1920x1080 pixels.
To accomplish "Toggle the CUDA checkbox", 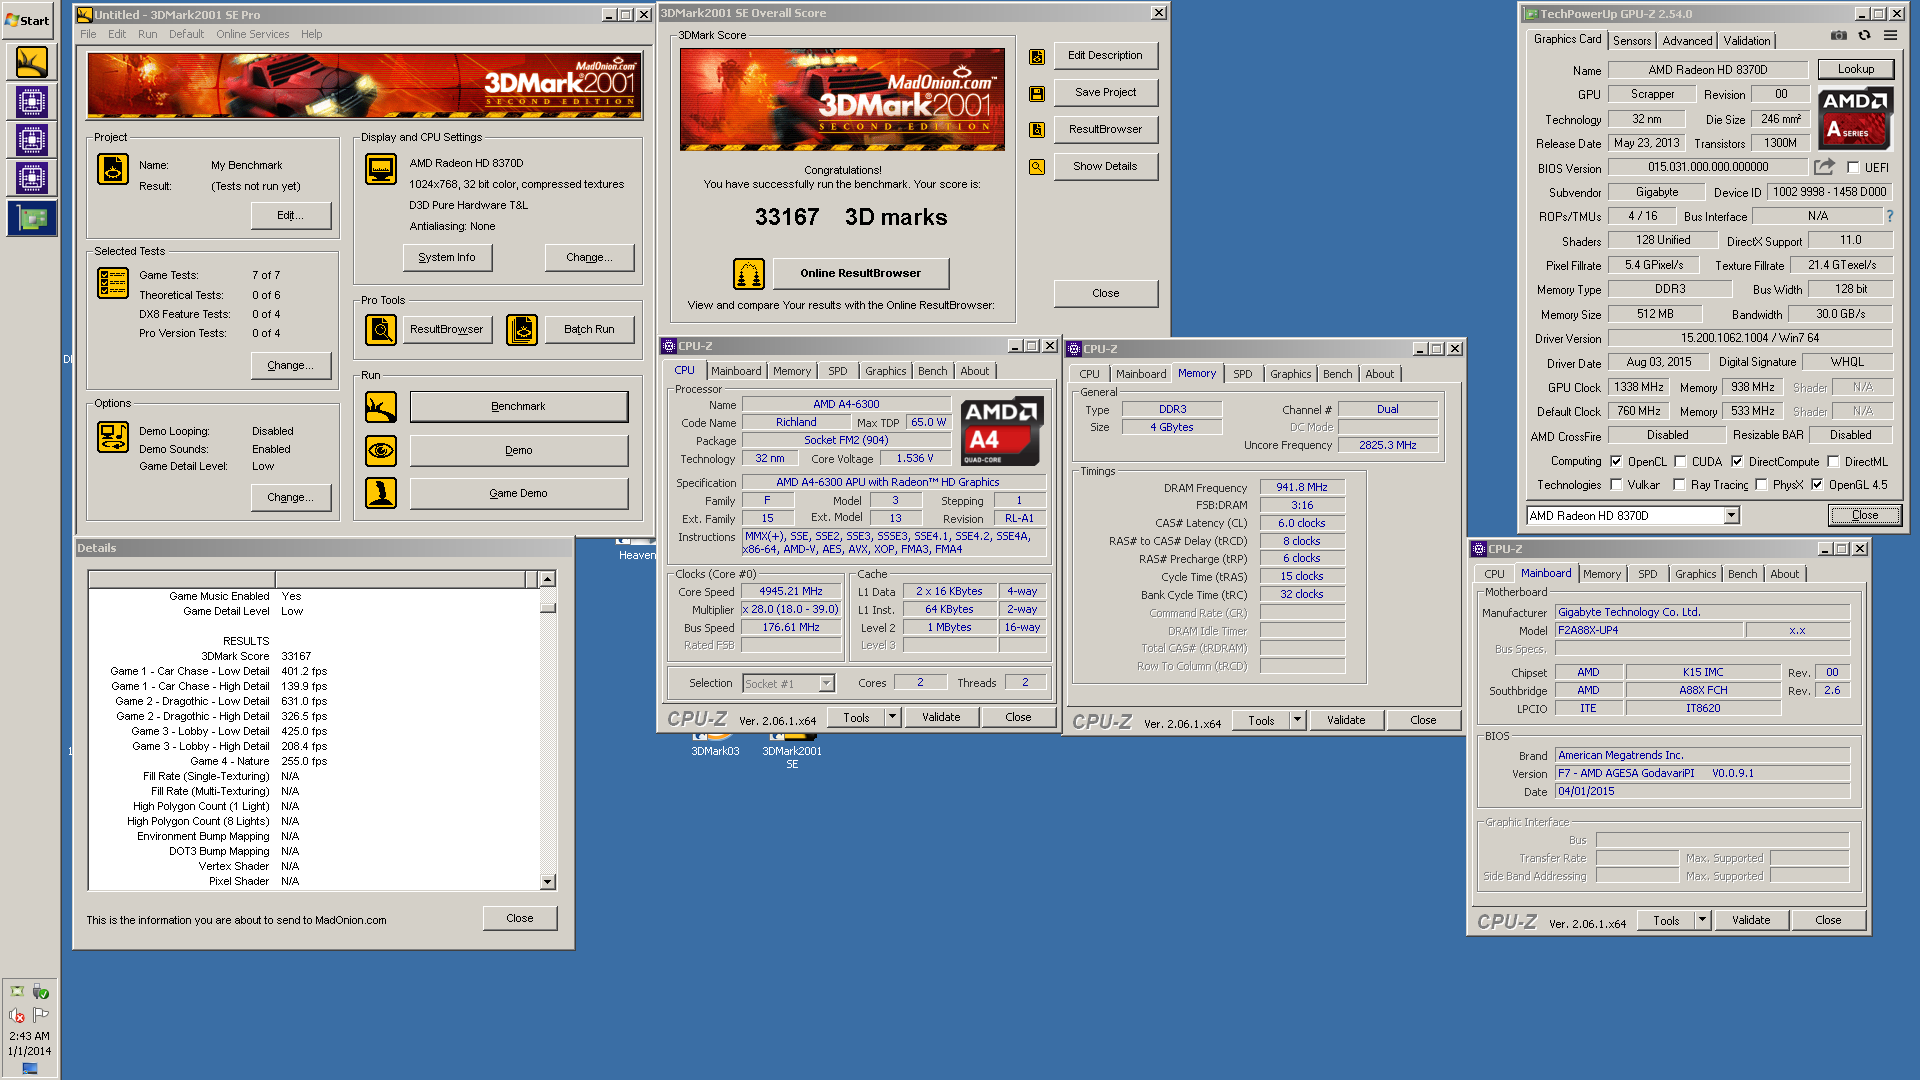I will coord(1680,462).
